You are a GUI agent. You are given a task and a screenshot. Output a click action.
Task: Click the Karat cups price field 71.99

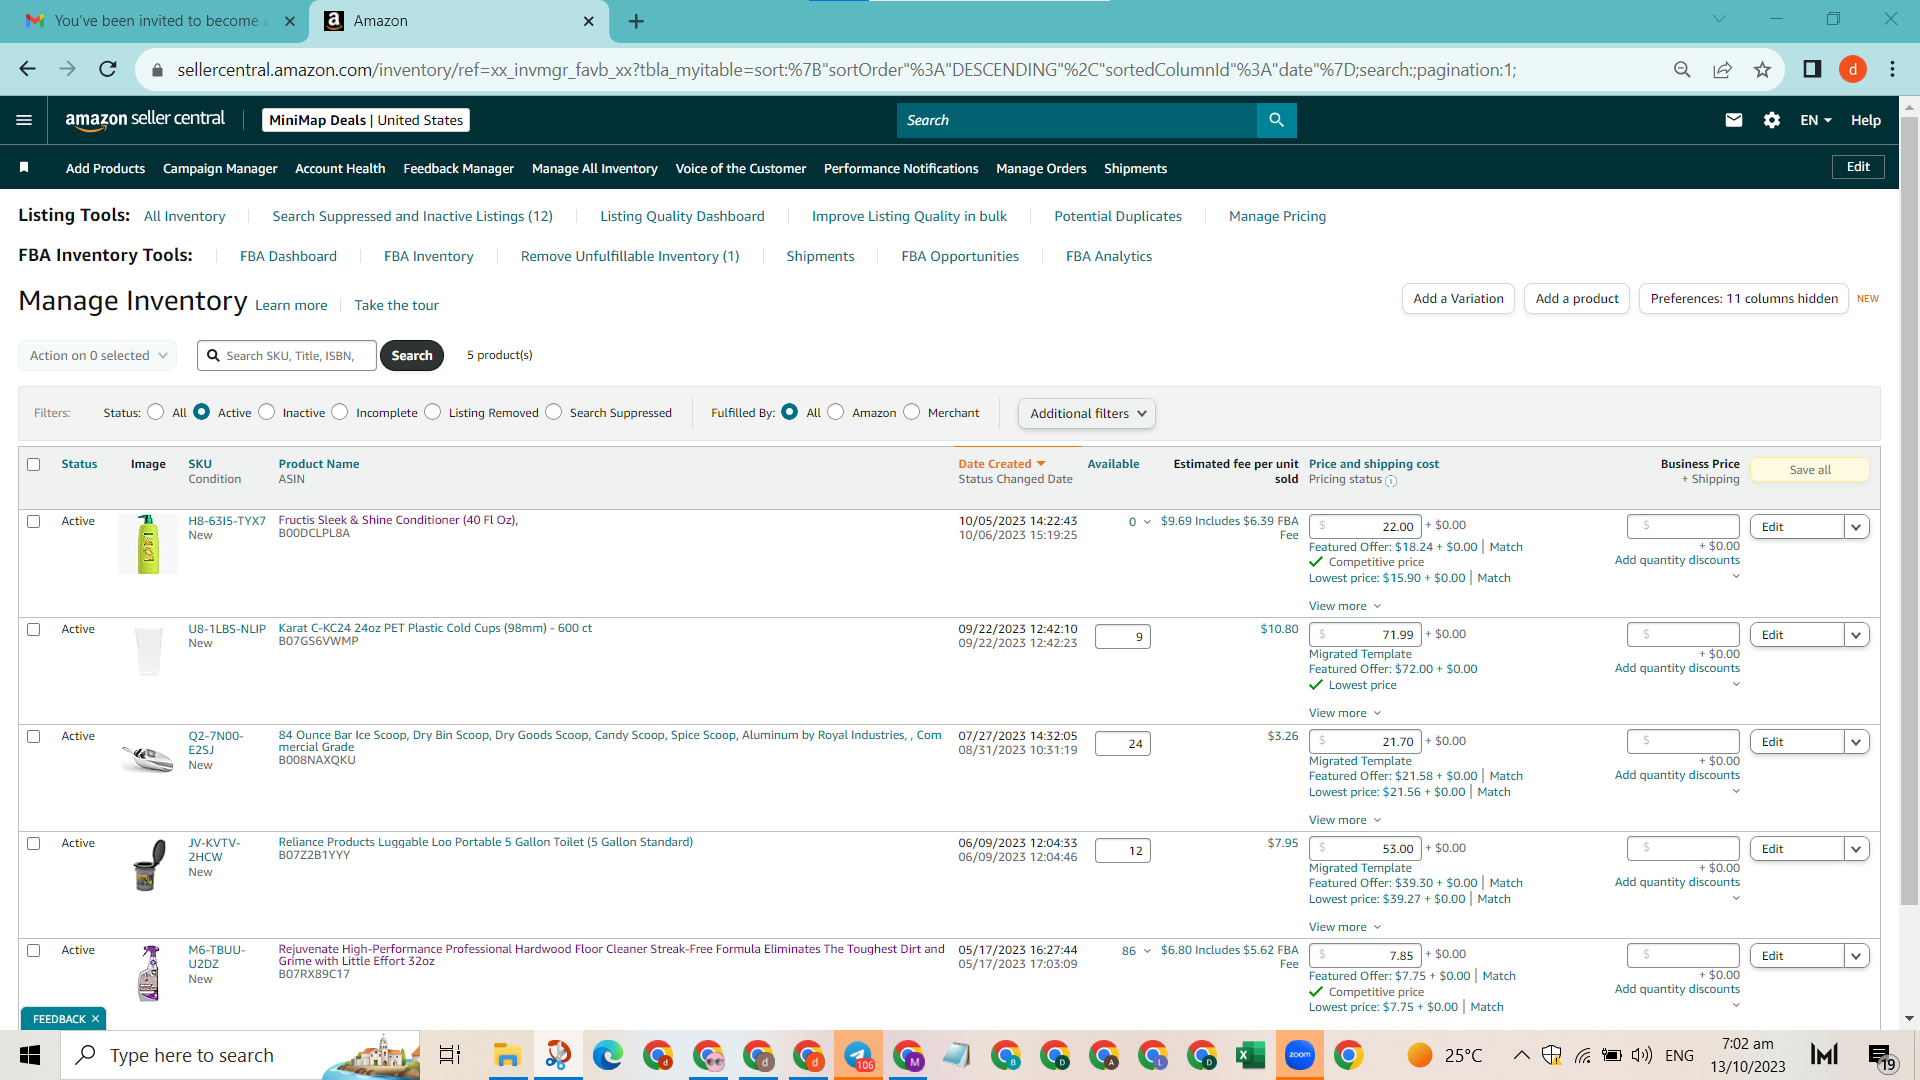(1365, 635)
